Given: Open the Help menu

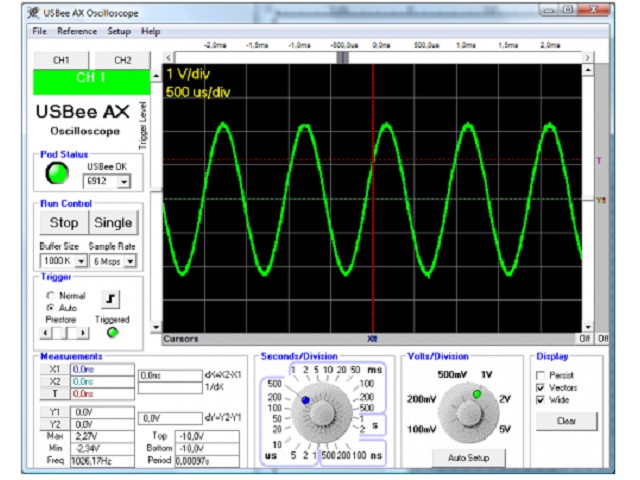Looking at the screenshot, I should point(150,31).
